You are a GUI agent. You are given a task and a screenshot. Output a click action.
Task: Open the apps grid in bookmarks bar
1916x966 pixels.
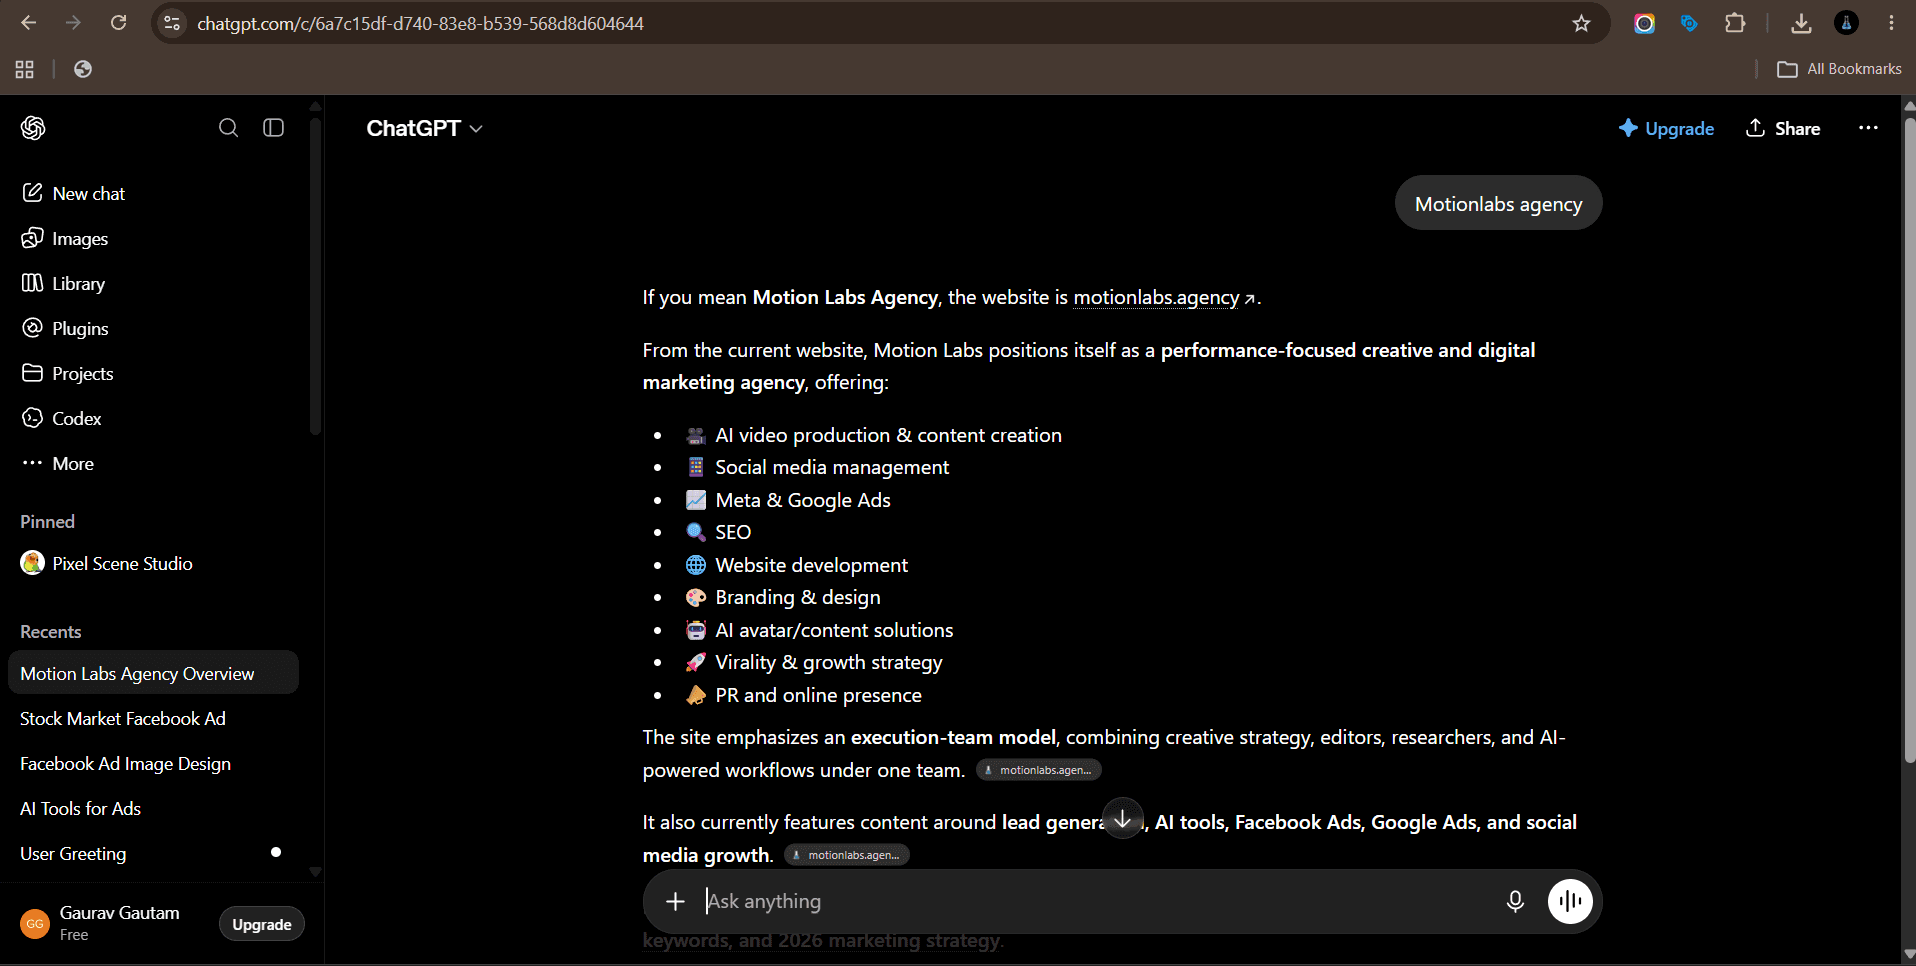point(25,69)
